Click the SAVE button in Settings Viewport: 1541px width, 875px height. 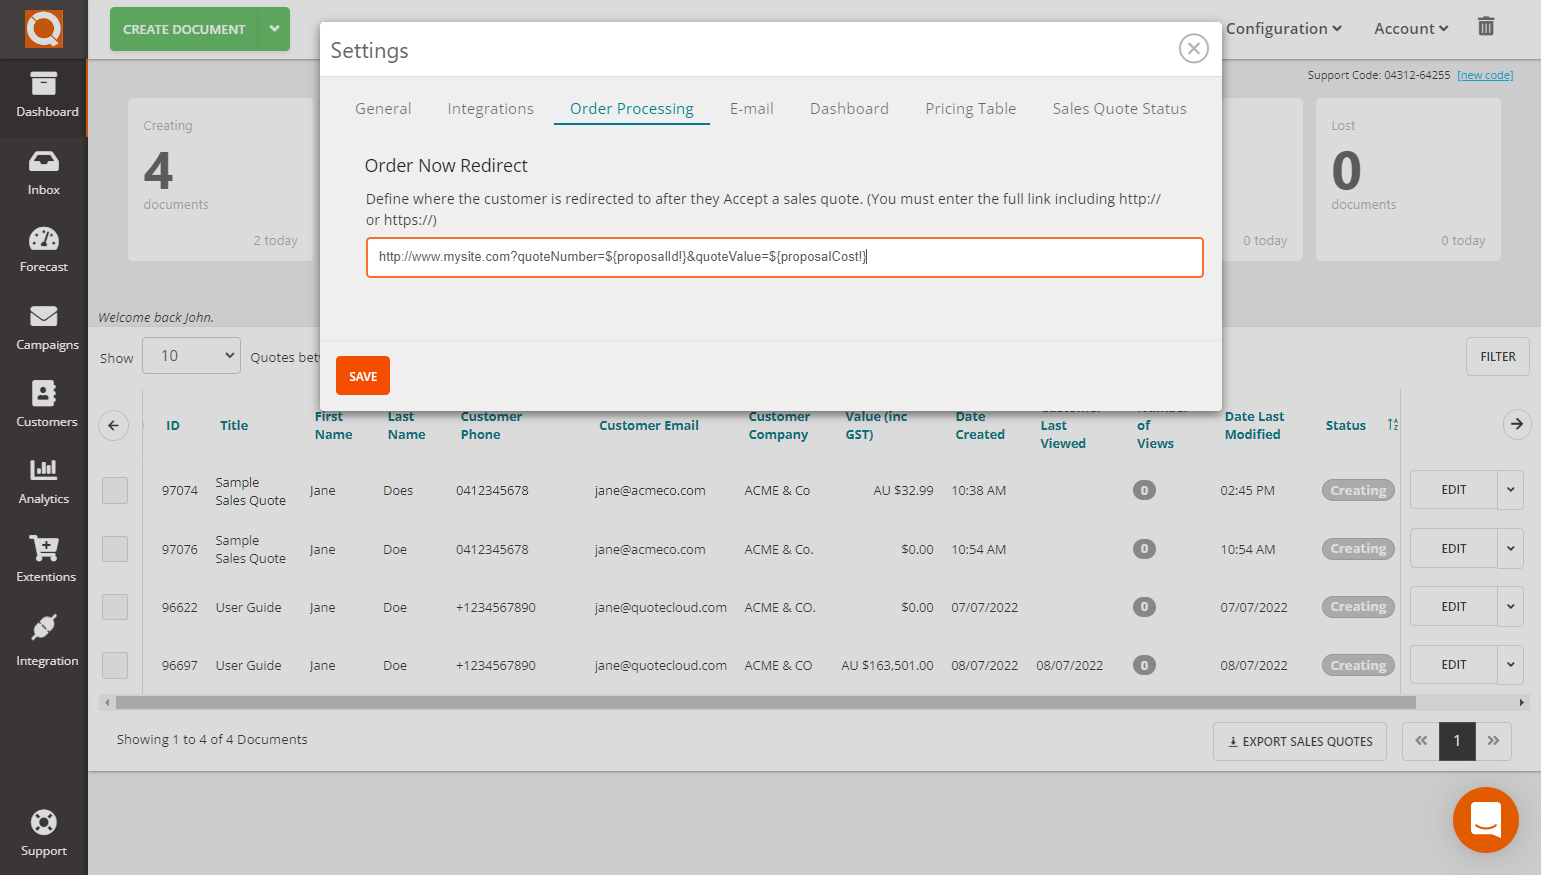pyautogui.click(x=362, y=375)
